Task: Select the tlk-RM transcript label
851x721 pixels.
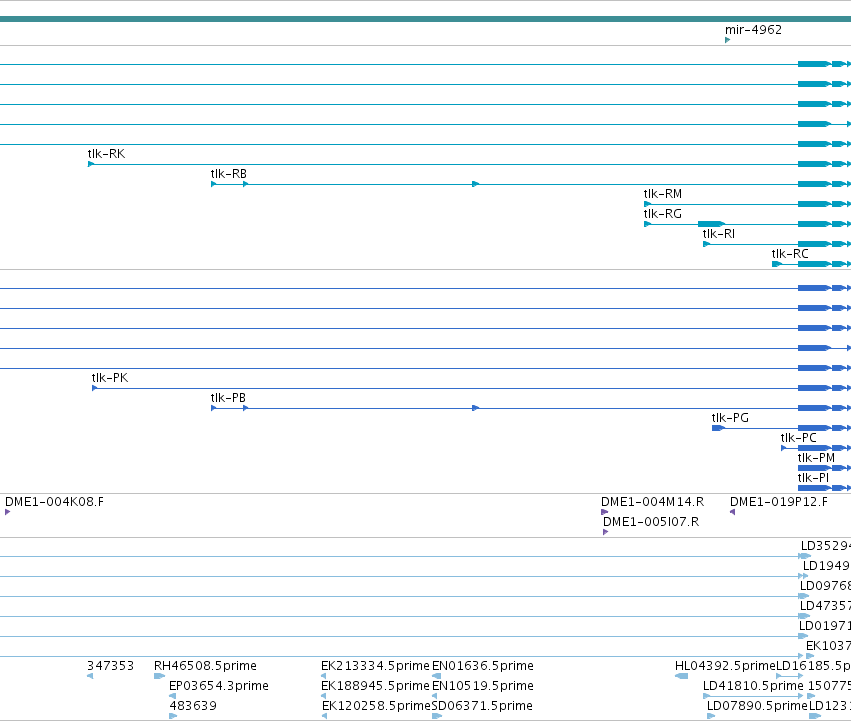Action: point(663,194)
